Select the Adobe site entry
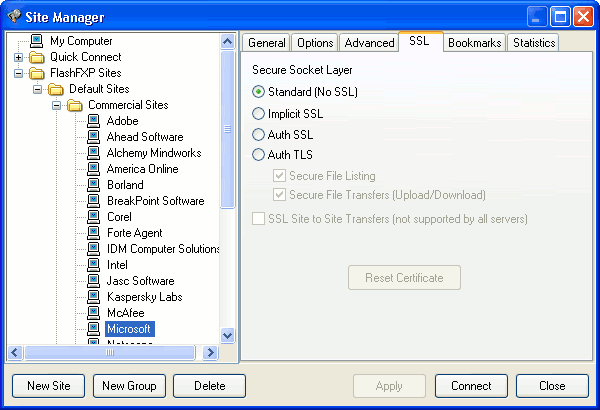The image size is (600, 410). [x=122, y=121]
